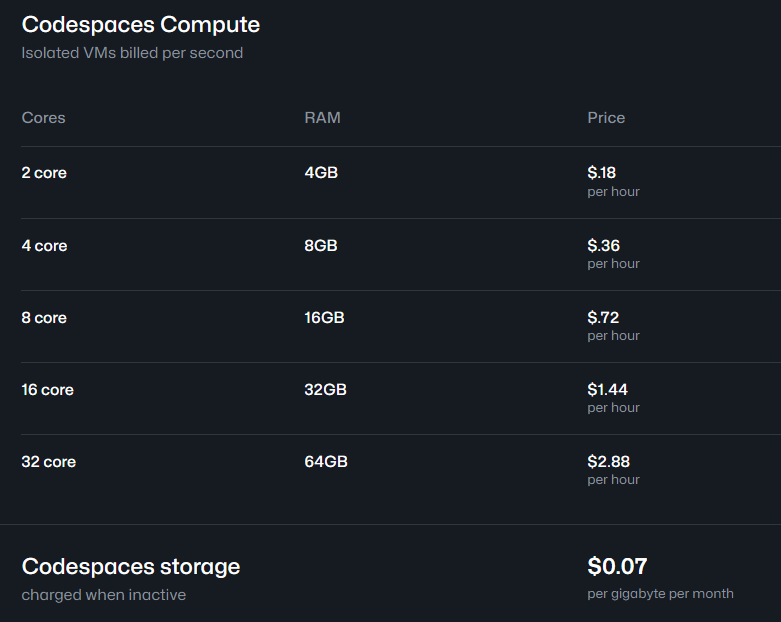This screenshot has height=622, width=781.
Task: Select the 8GB RAM value
Action: click(x=321, y=246)
